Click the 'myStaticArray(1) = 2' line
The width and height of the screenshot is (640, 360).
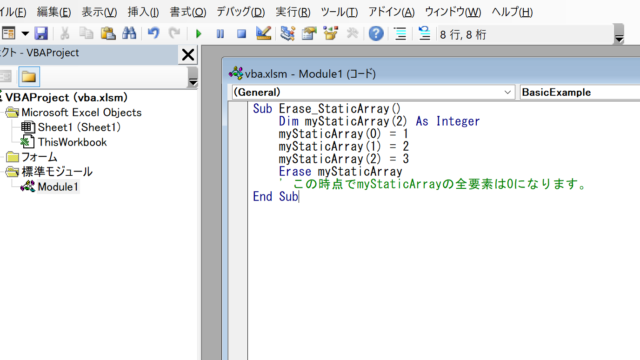pyautogui.click(x=343, y=147)
